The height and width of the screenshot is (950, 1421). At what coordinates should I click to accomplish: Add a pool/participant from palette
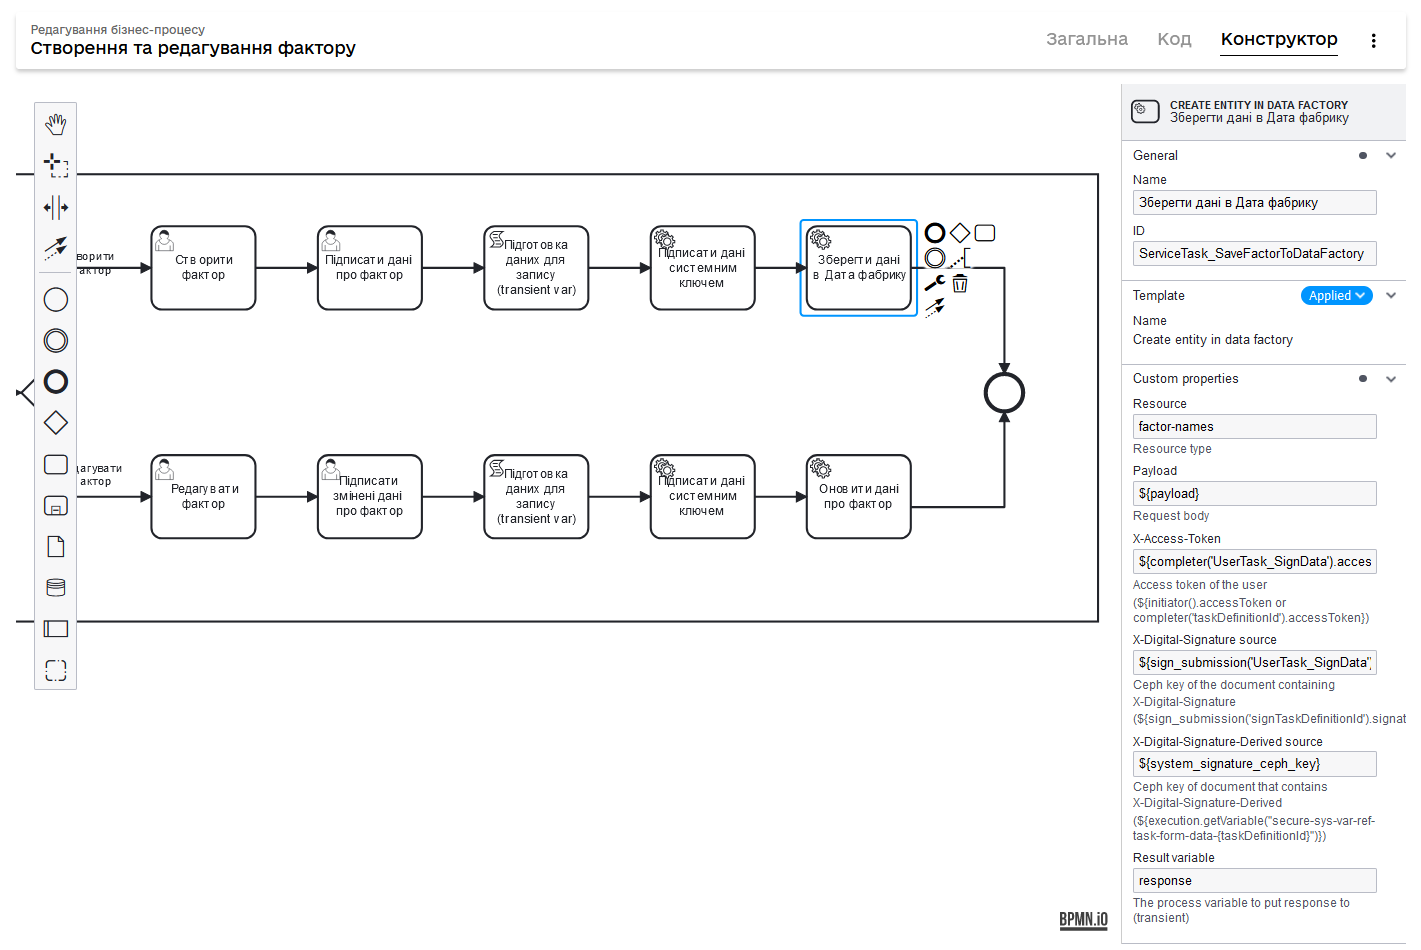[56, 629]
